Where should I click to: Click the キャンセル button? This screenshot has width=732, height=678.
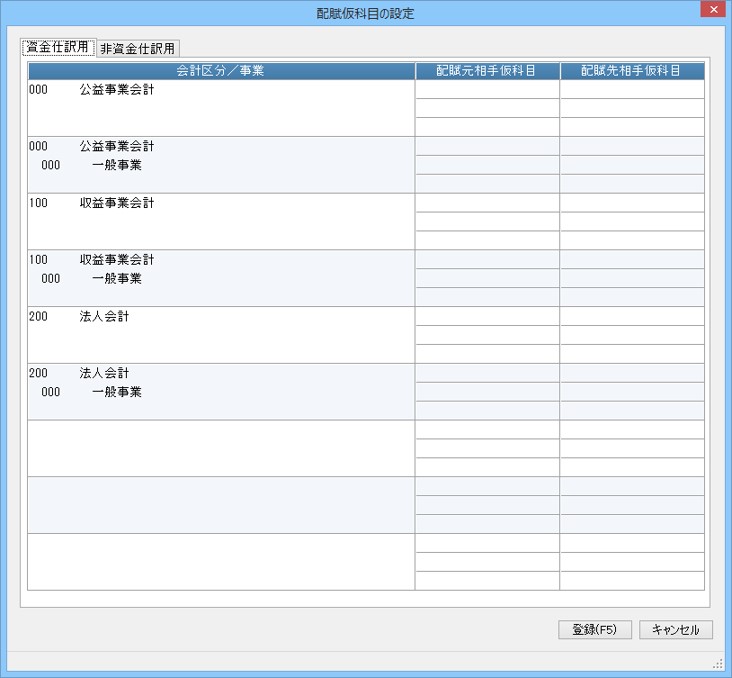coord(676,629)
